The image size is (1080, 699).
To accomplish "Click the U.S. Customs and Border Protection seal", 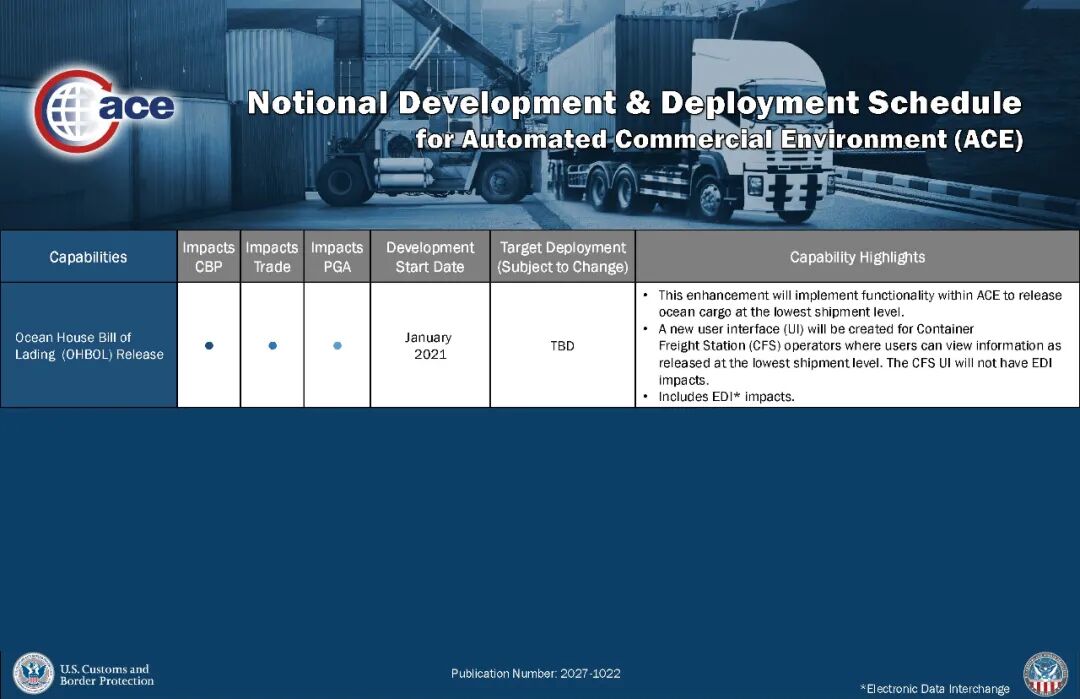I will click(33, 674).
